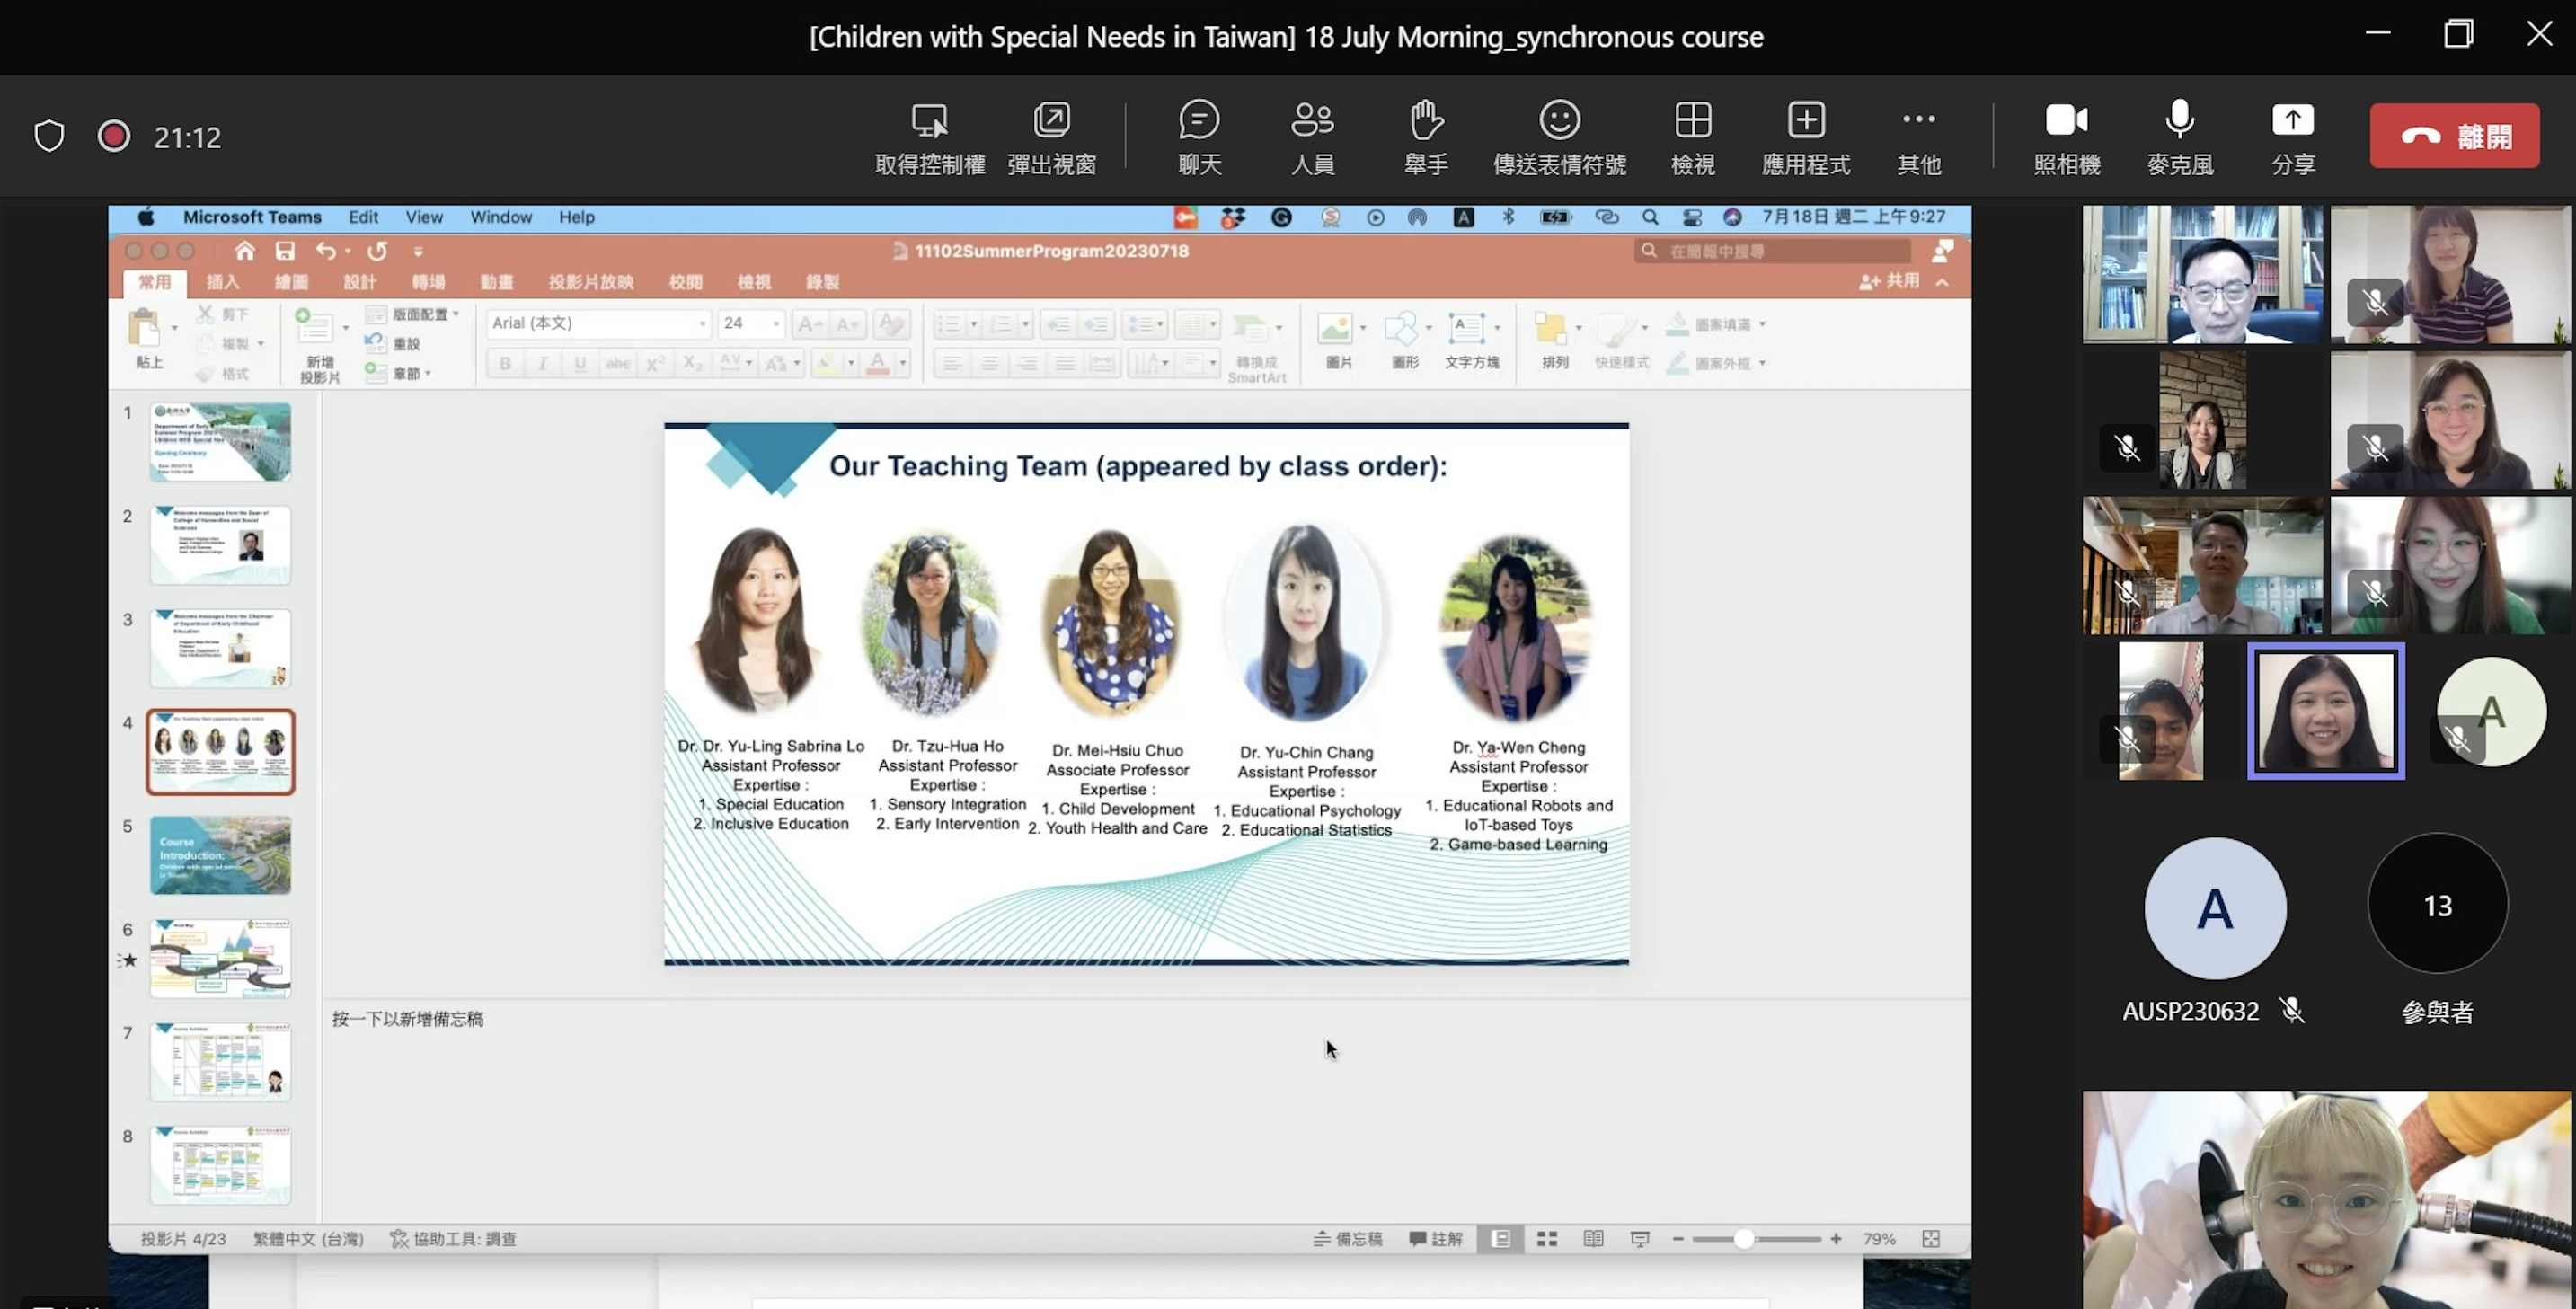Open the Help menu in mac menu bar
This screenshot has width=2576, height=1309.
[x=576, y=217]
